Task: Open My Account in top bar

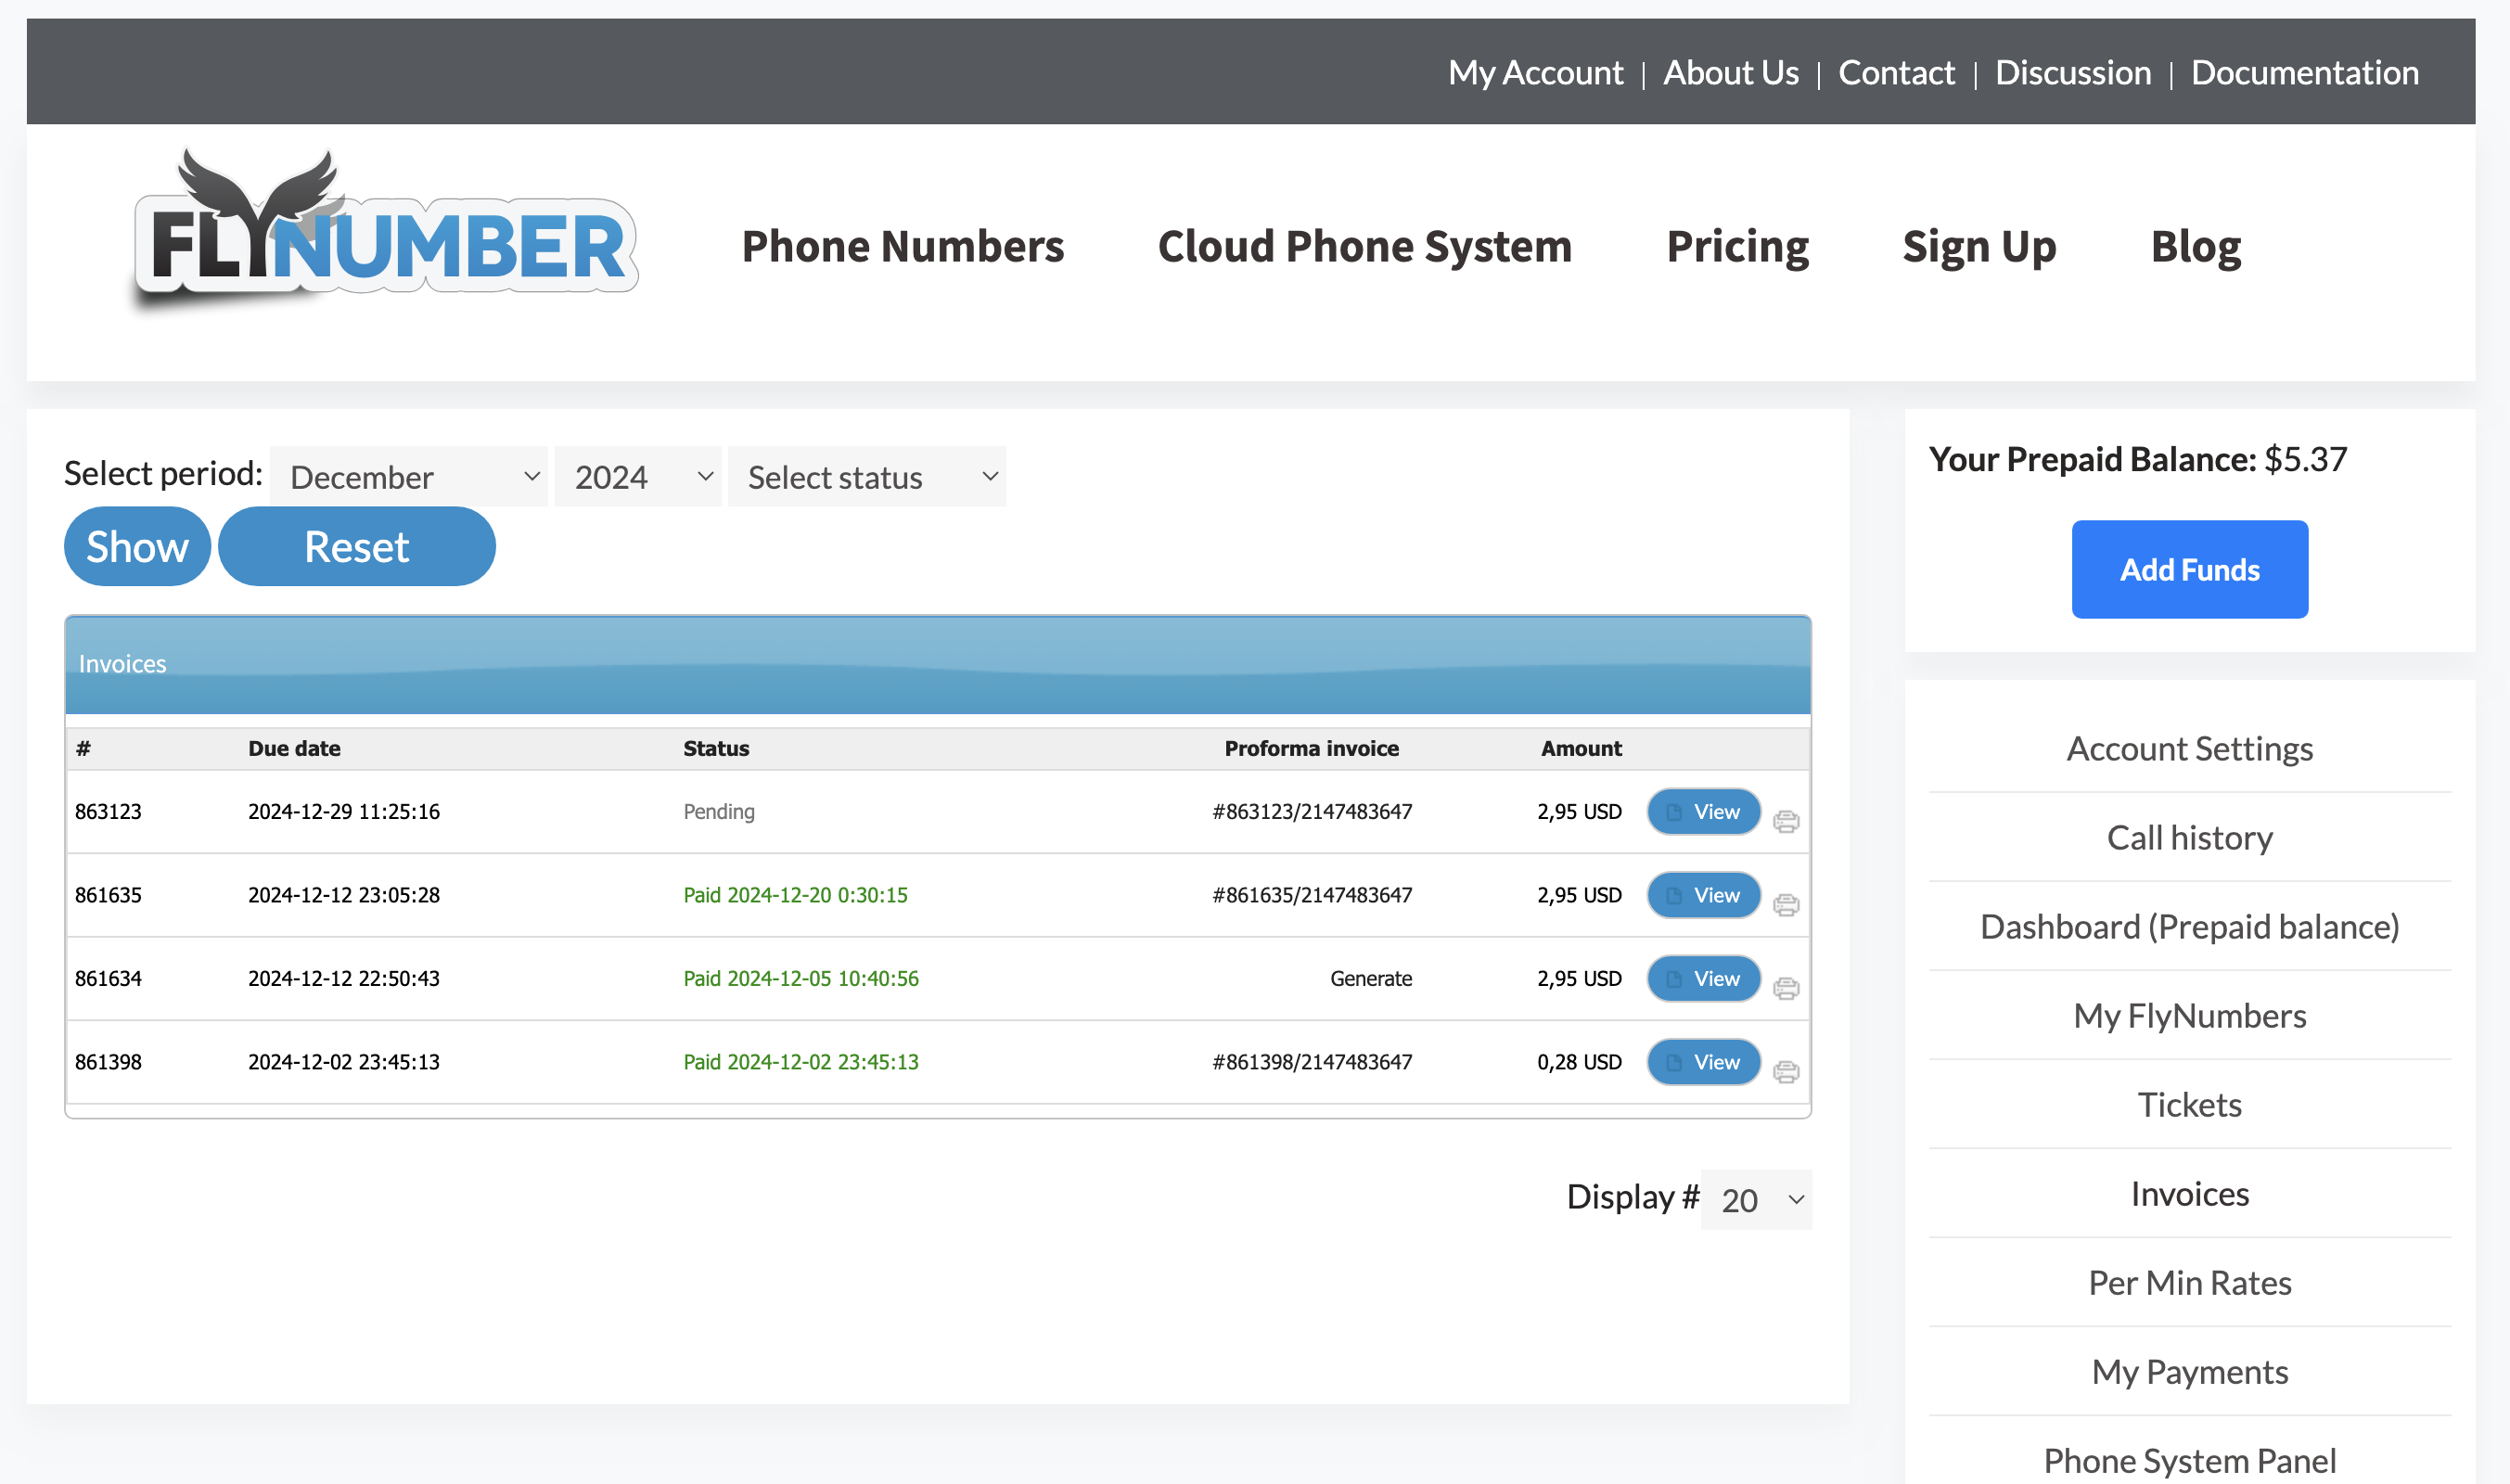Action: pyautogui.click(x=1536, y=72)
